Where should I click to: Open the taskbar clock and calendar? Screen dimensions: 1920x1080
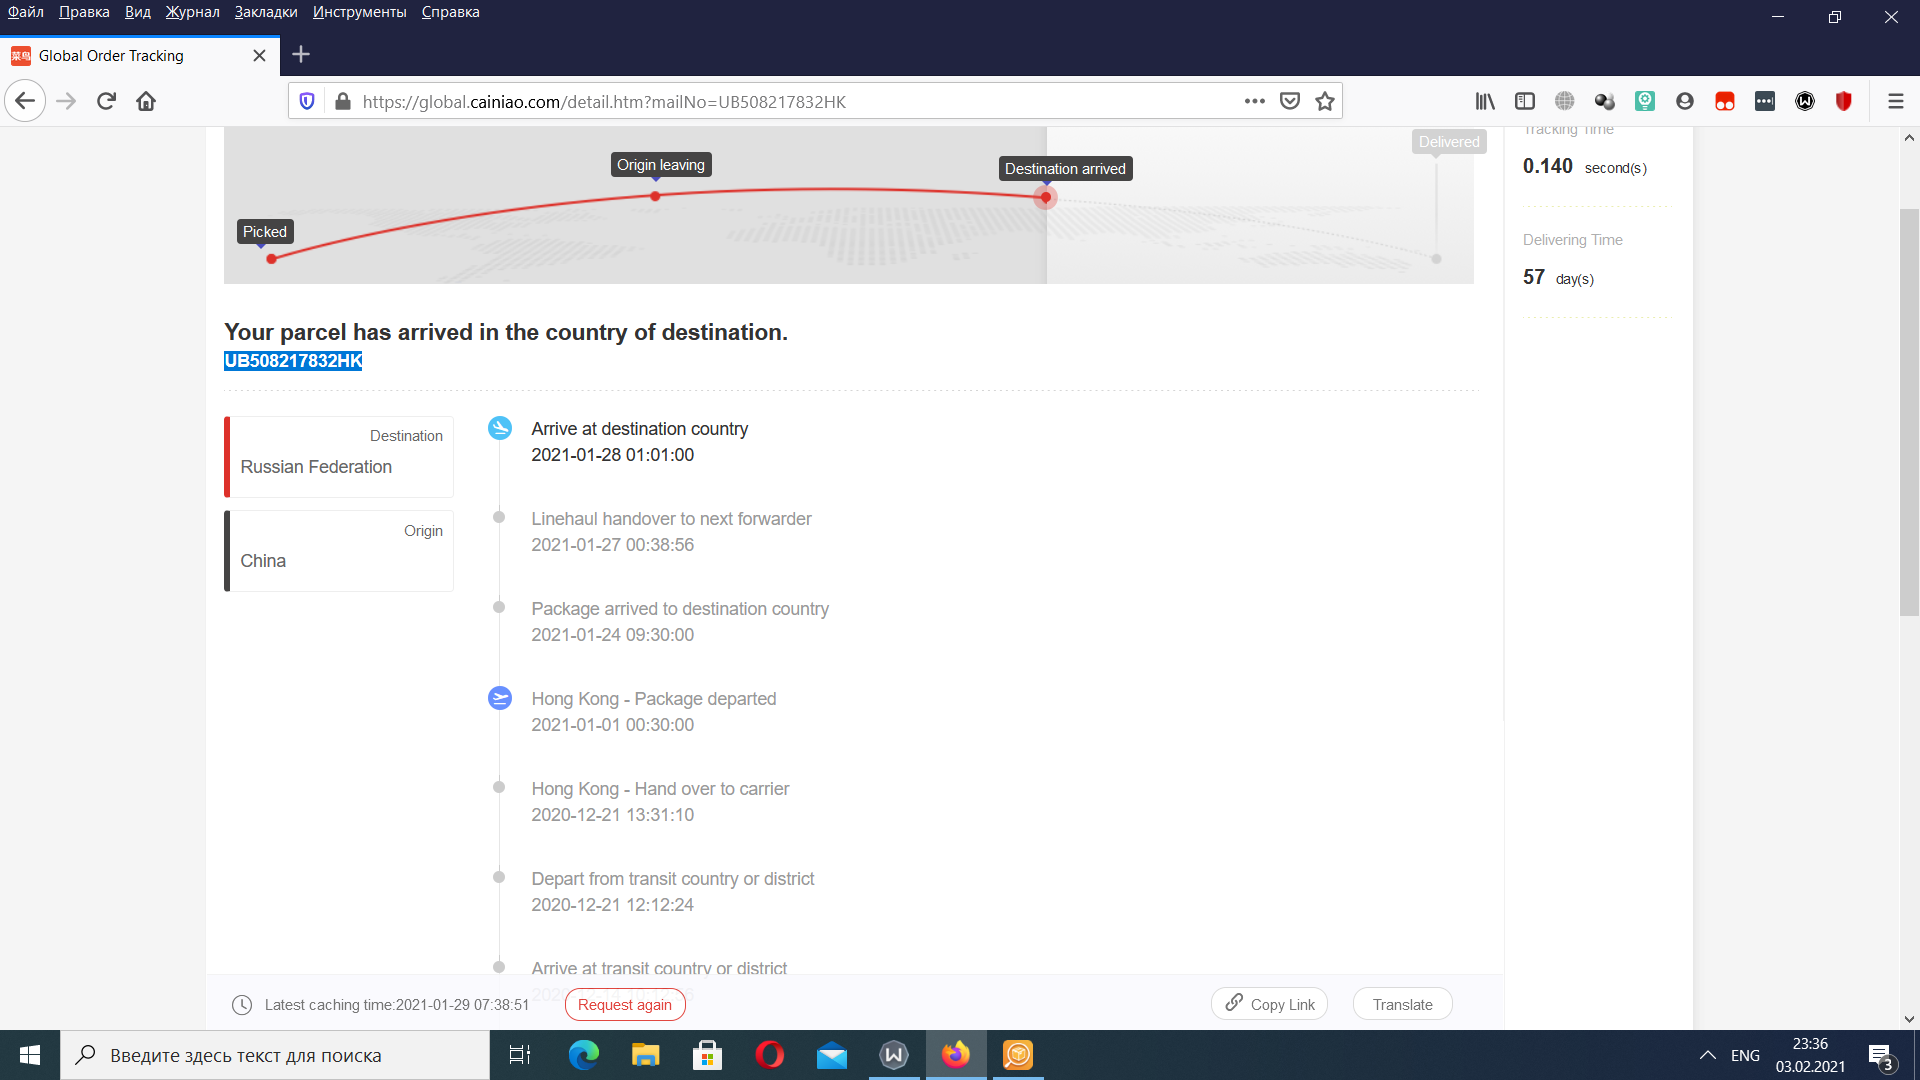(x=1810, y=1055)
